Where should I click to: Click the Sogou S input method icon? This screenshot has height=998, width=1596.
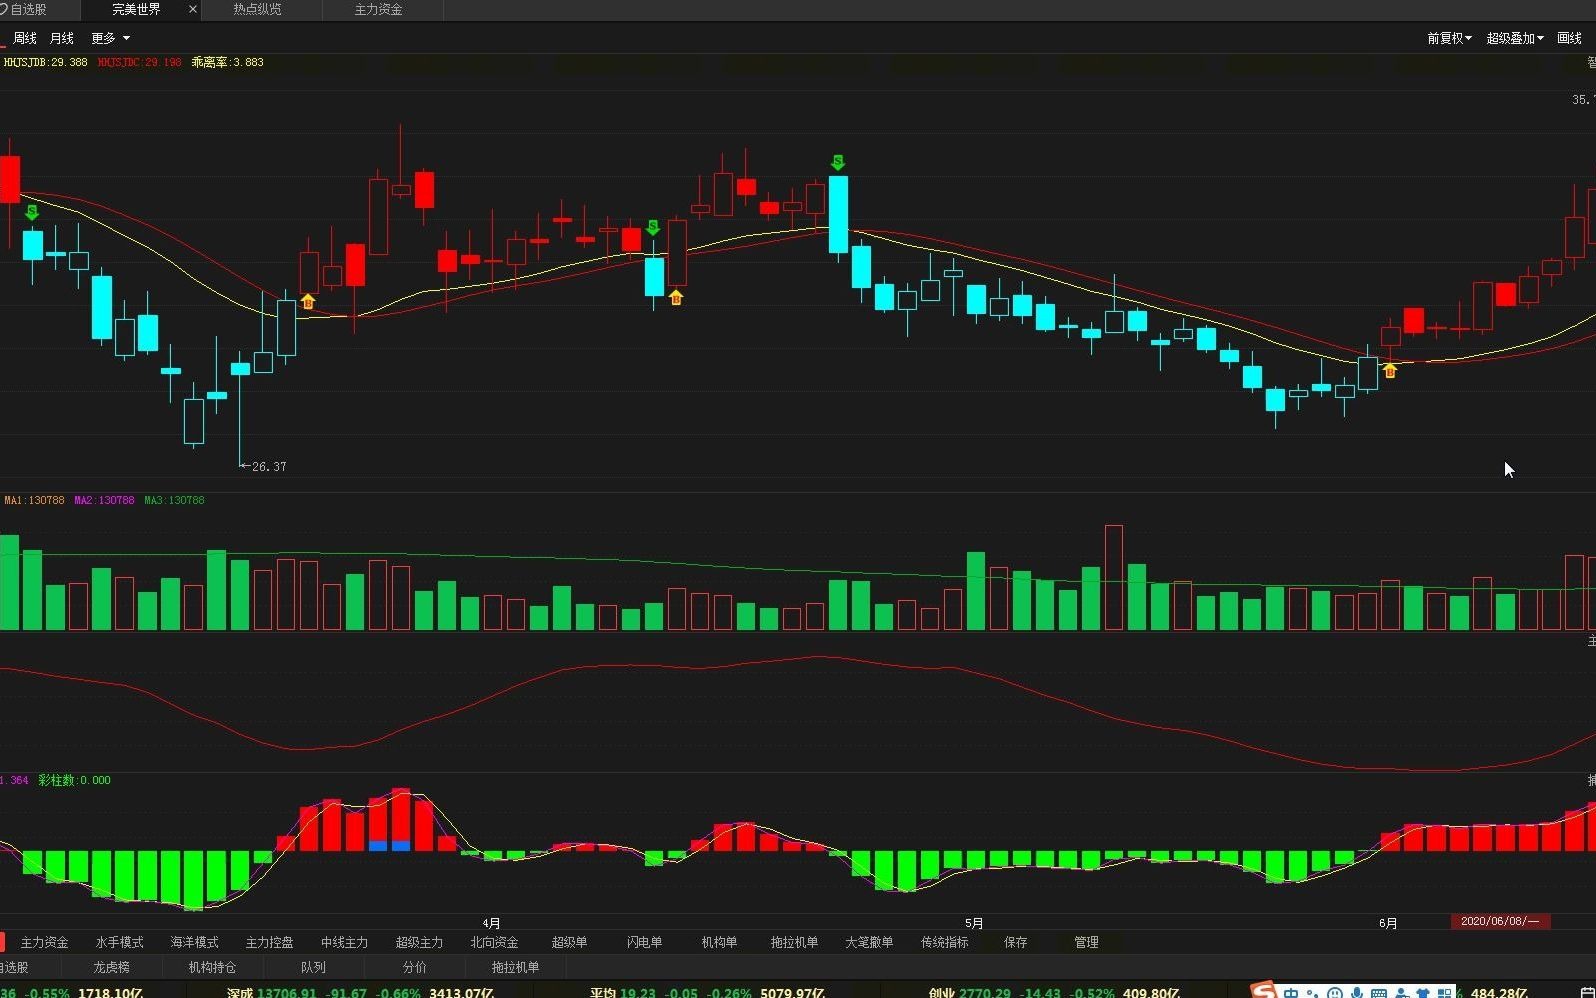1264,991
